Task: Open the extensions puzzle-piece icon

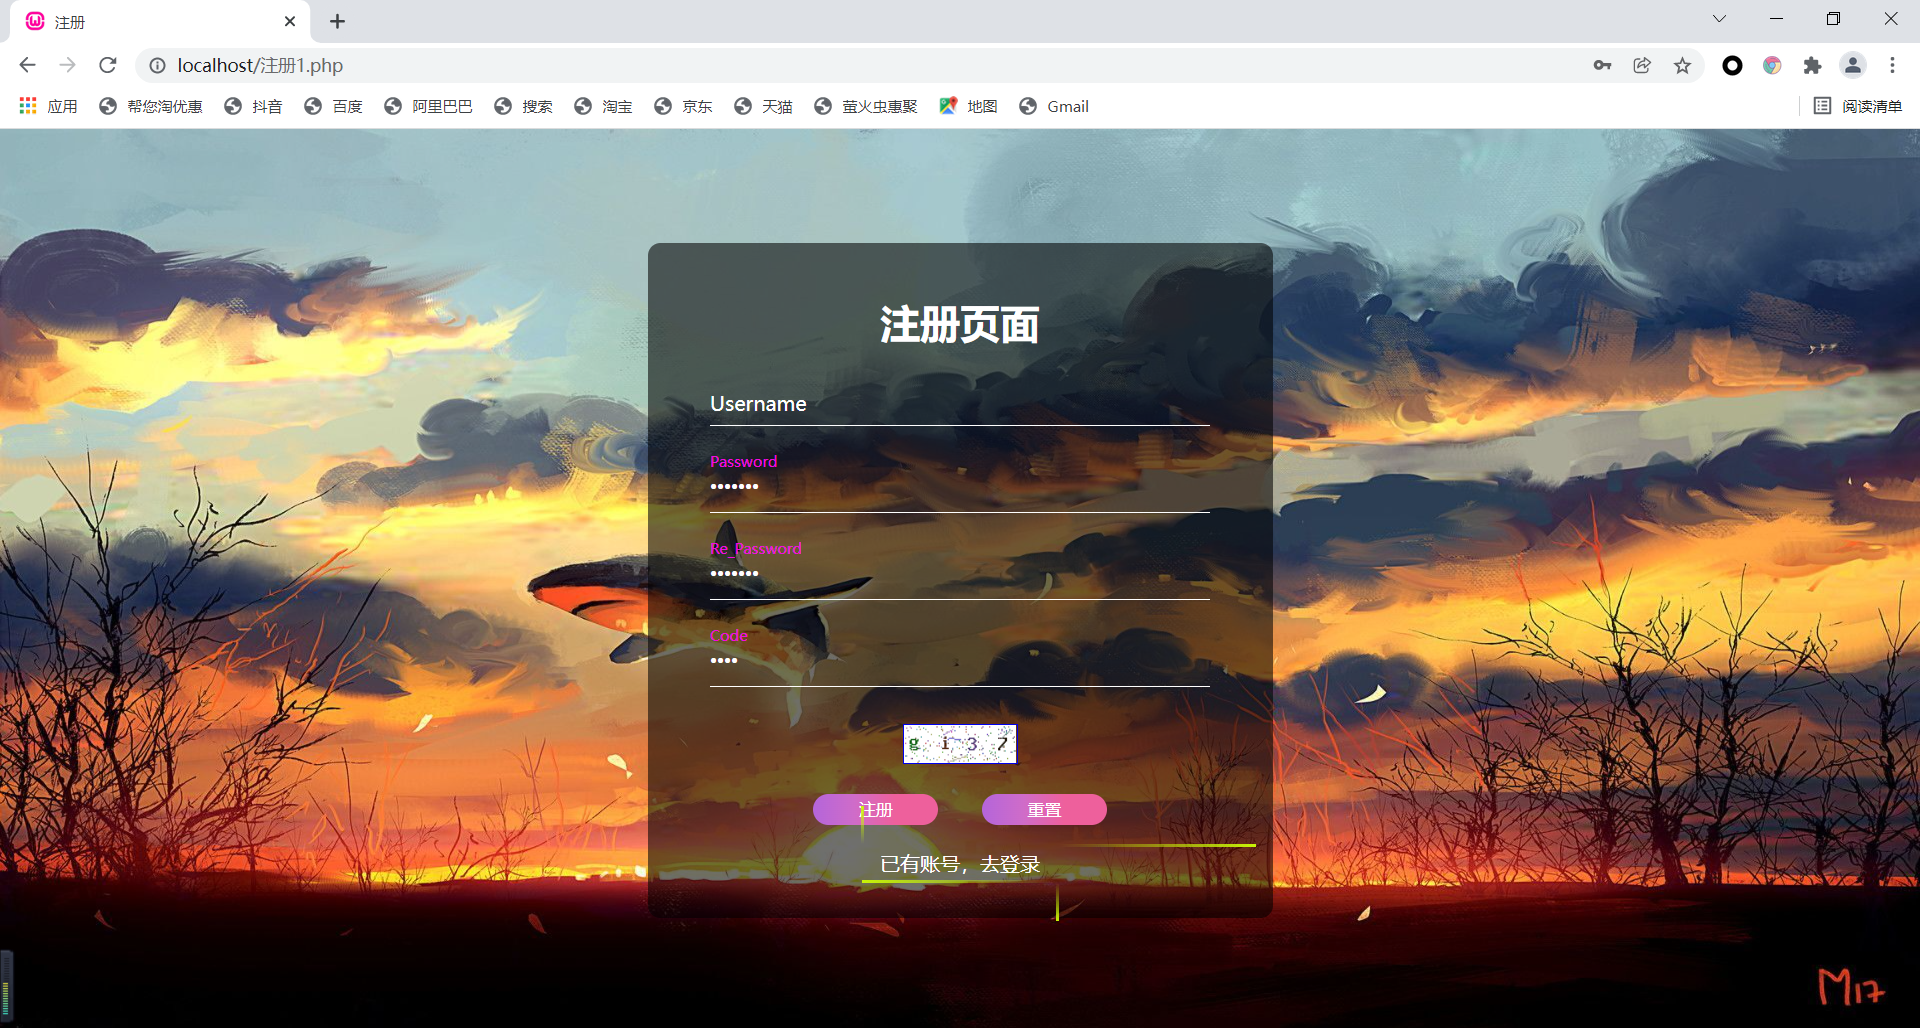Action: (1813, 65)
